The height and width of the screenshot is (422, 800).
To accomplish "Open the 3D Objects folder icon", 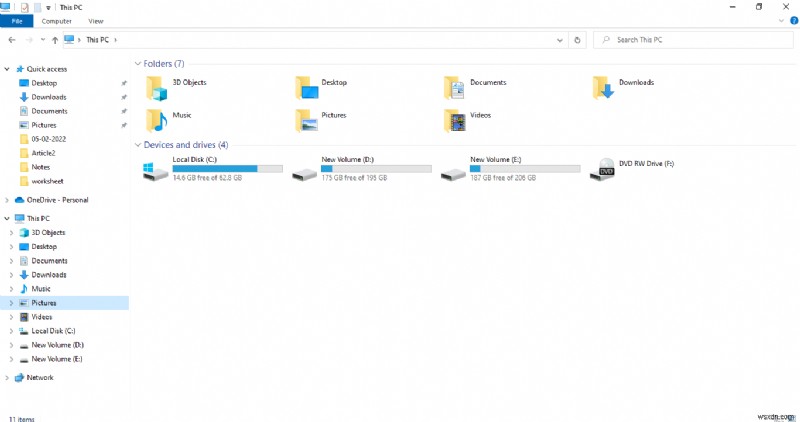I will [157, 88].
